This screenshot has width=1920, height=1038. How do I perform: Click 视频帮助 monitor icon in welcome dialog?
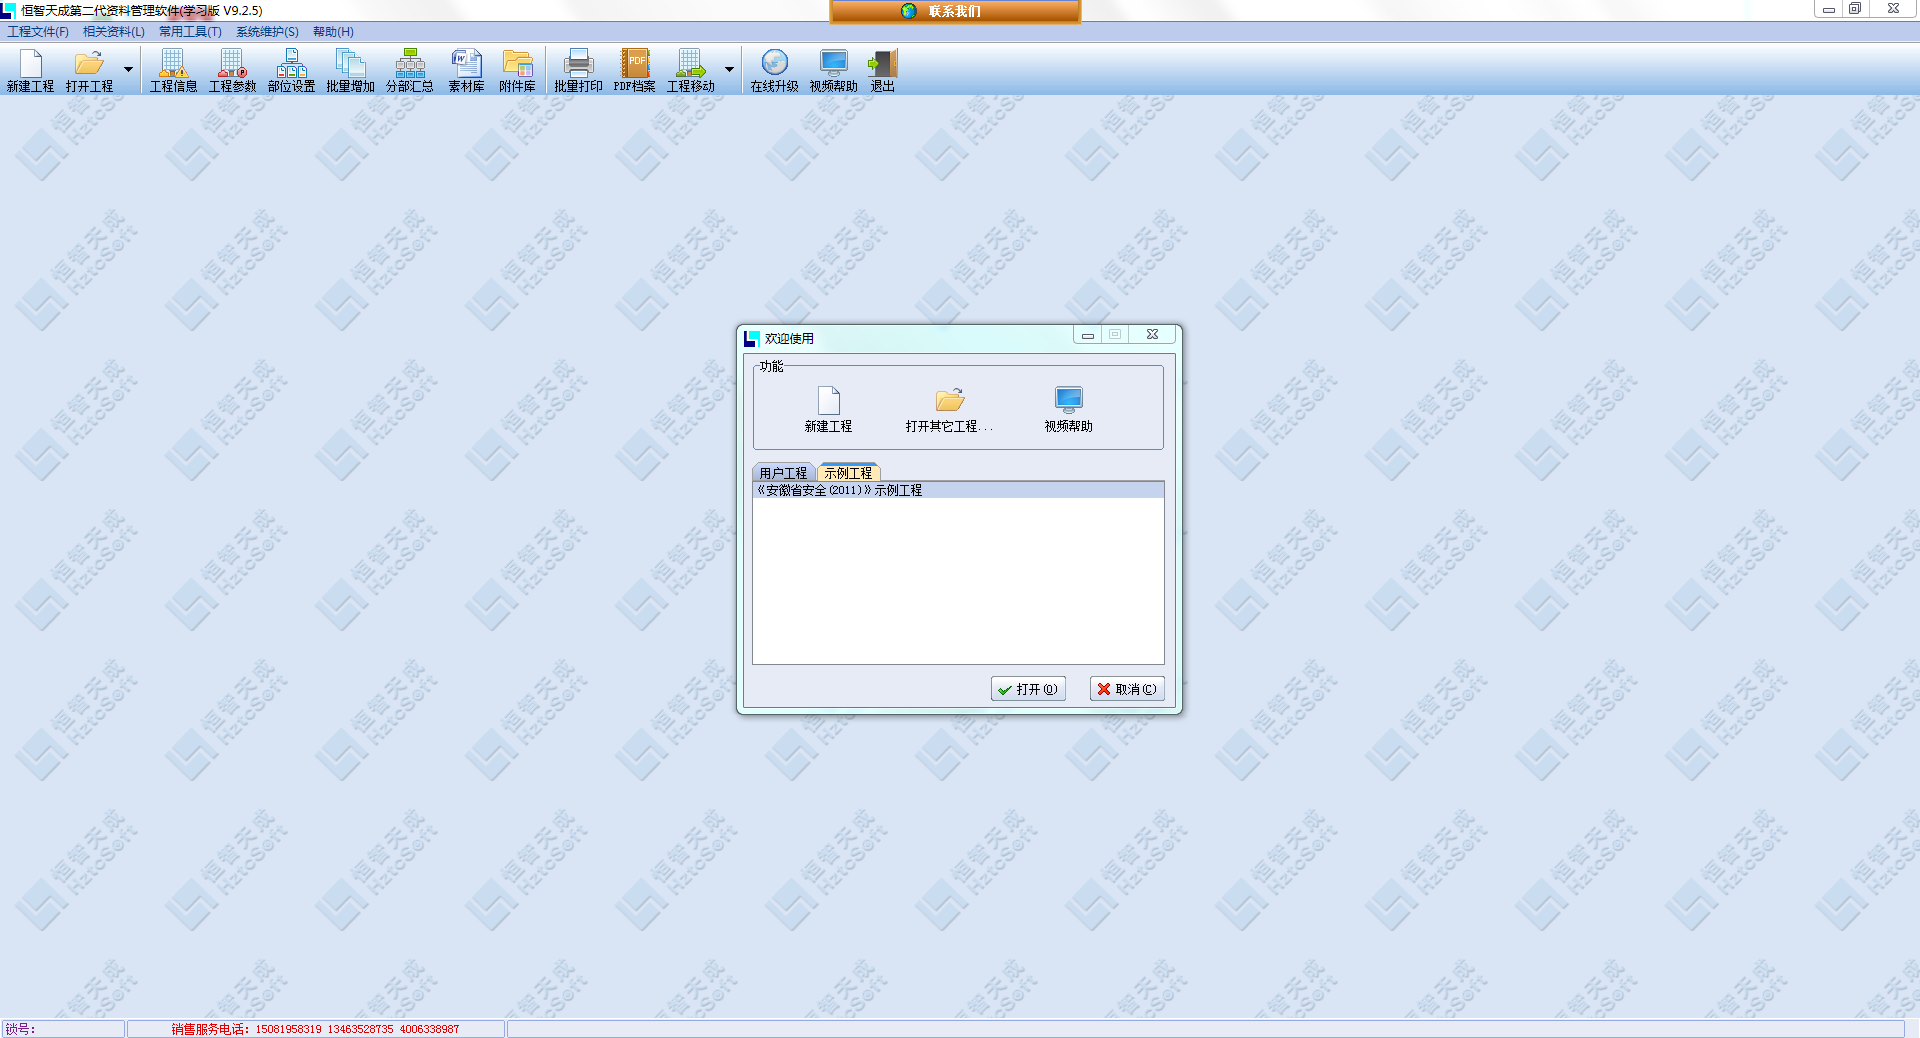tap(1068, 409)
